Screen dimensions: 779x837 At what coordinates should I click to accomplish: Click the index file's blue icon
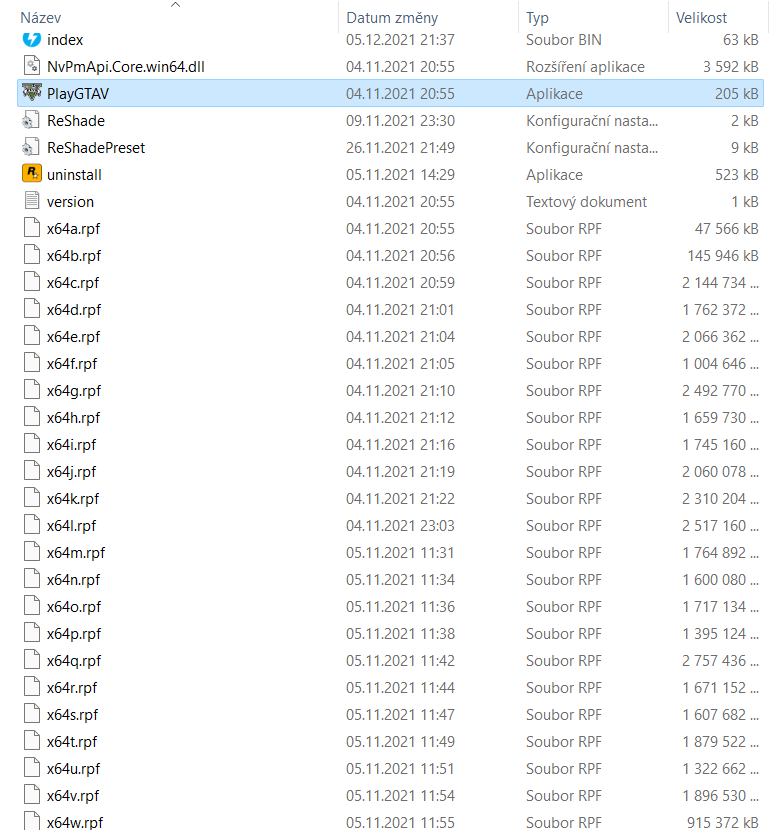pyautogui.click(x=32, y=40)
